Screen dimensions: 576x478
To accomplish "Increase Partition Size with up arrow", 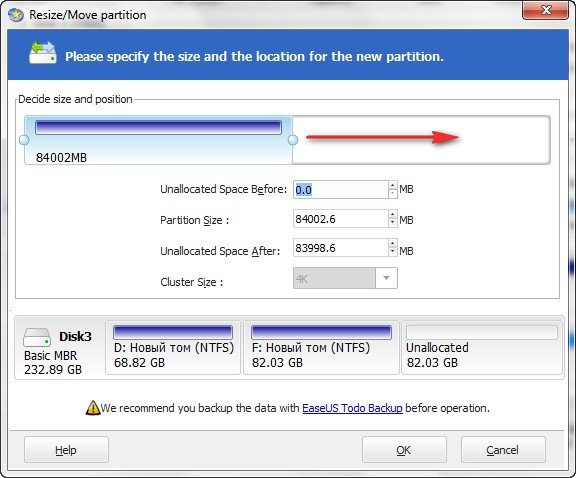I will (x=393, y=215).
